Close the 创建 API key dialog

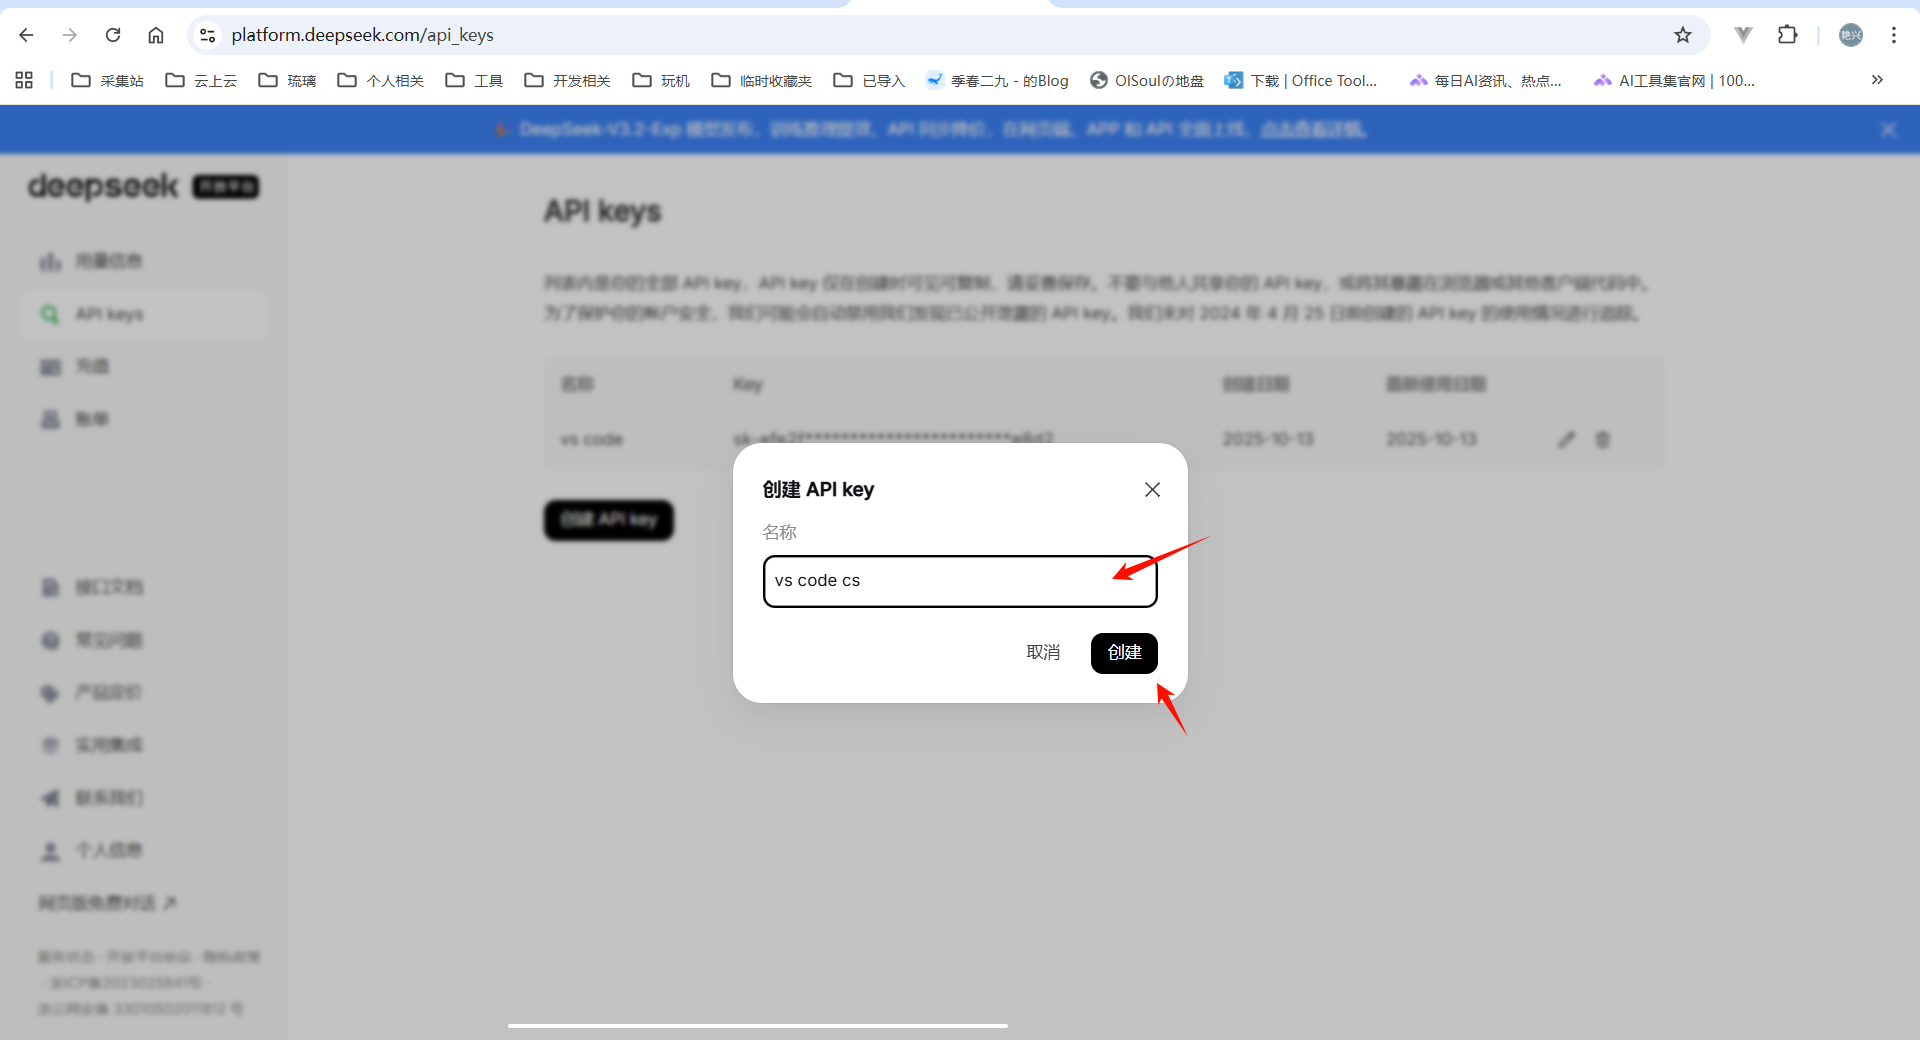pos(1152,490)
